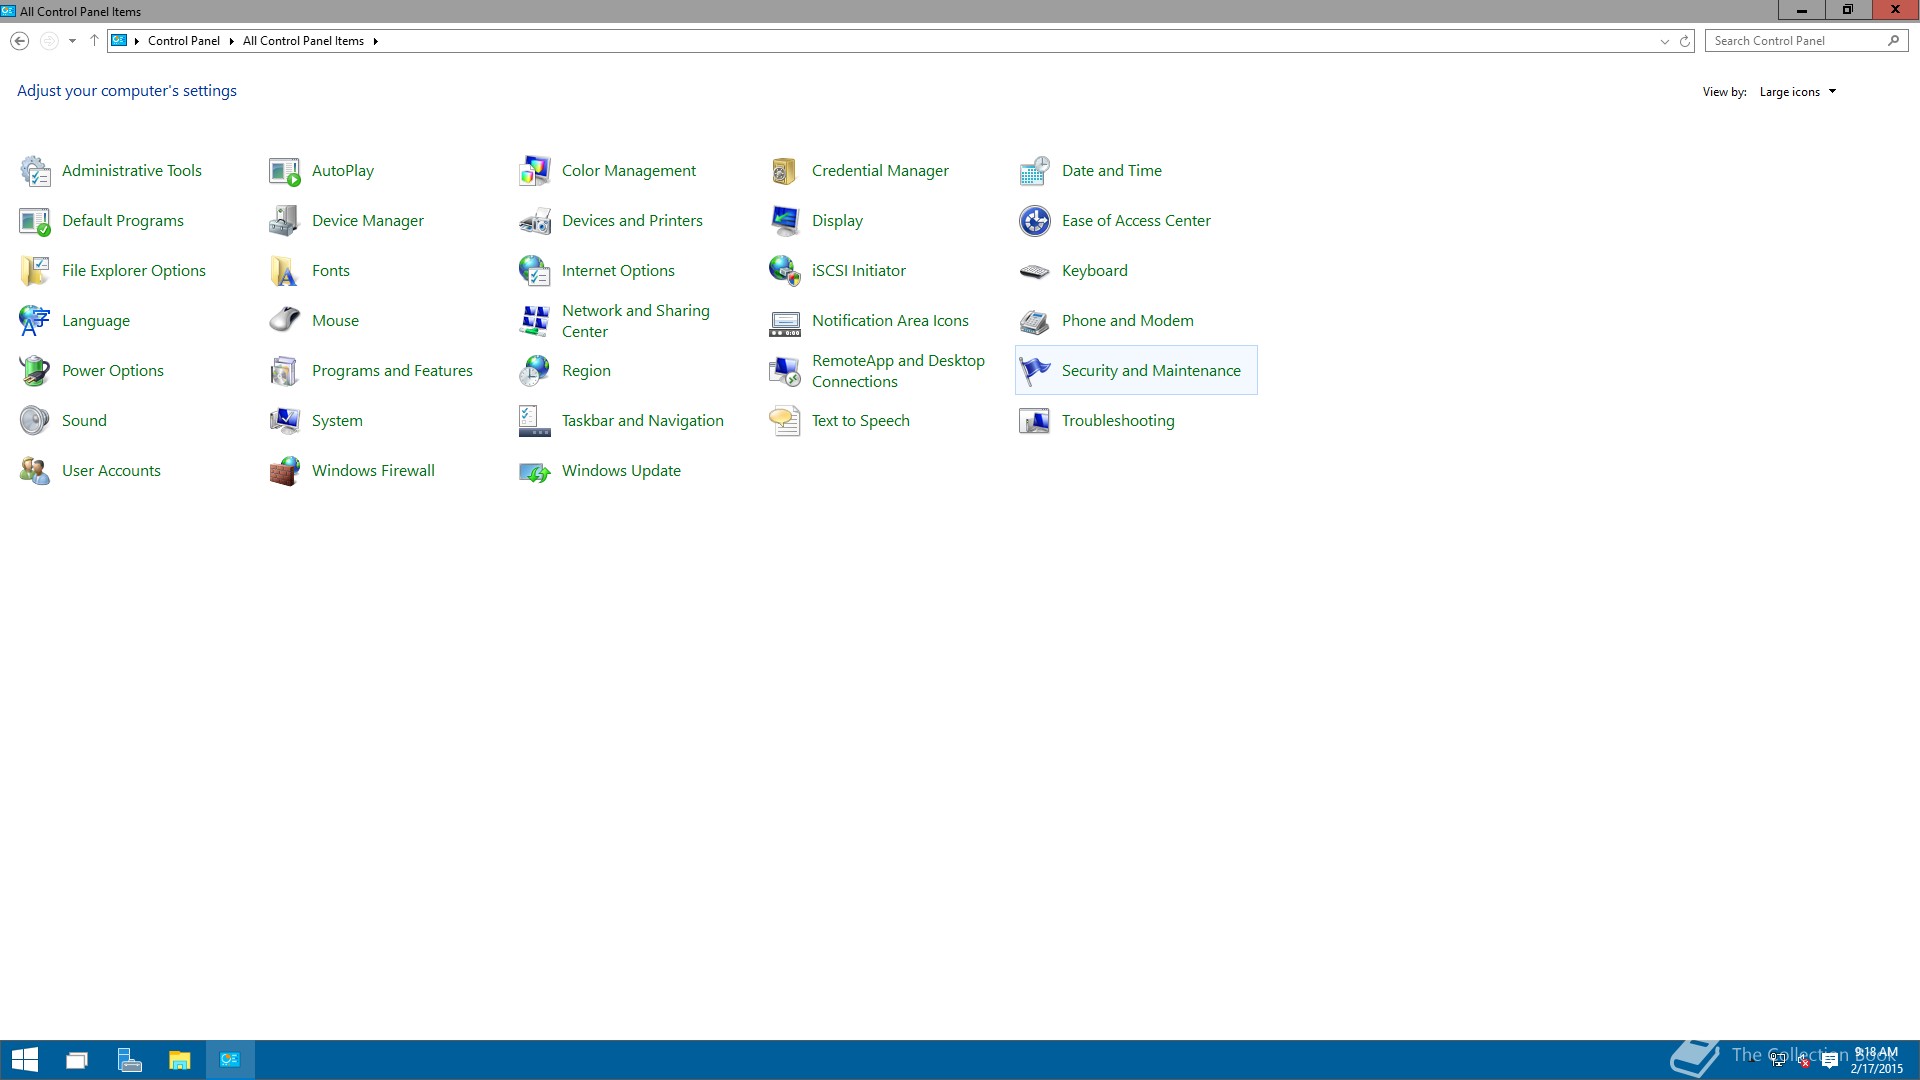Open the Windows Start button
The image size is (1920, 1080).
pos(25,1060)
